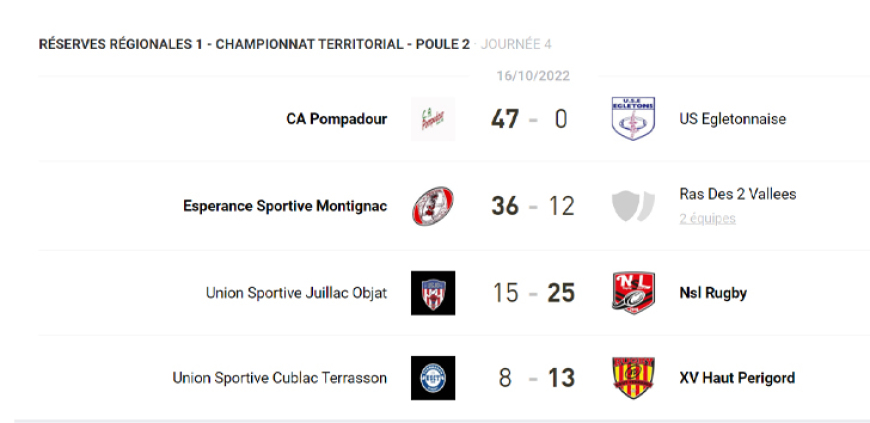Open the US Egletonnaise team name
870x423 pixels.
[732, 119]
